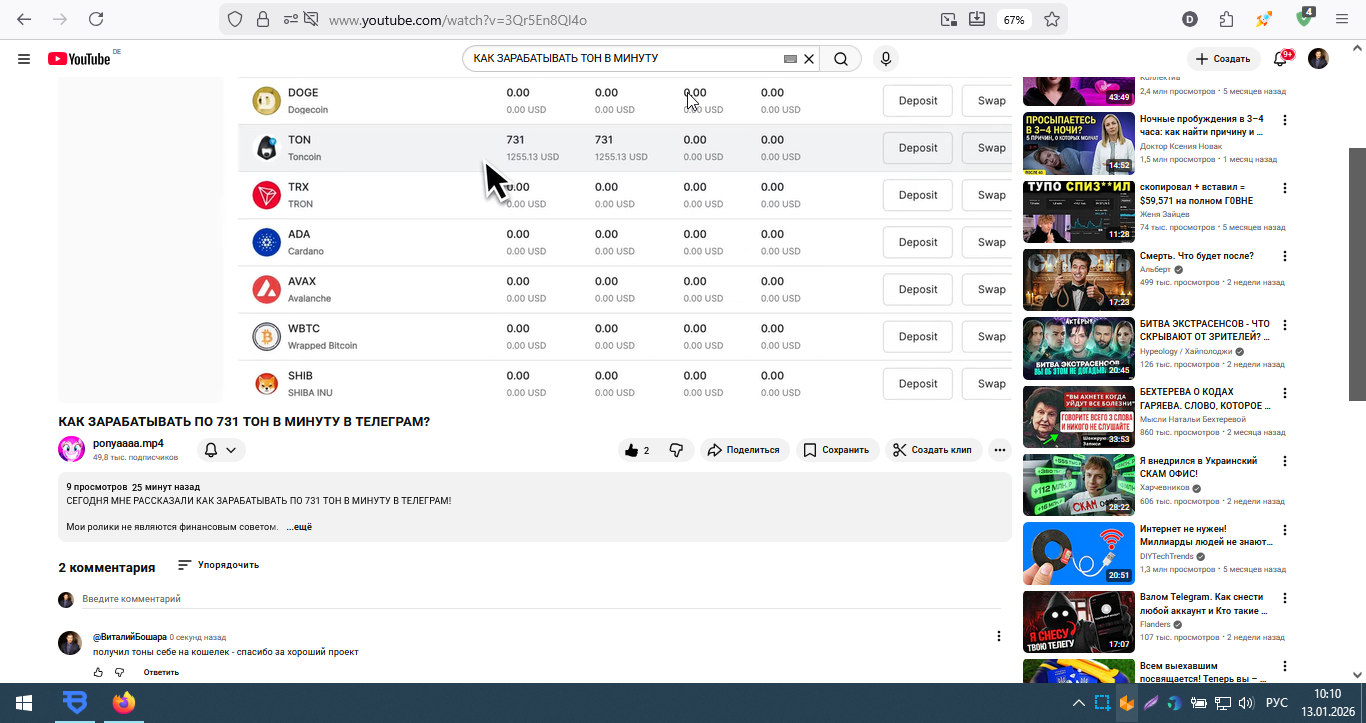
Task: Expand the description with ...ещё
Action: pyautogui.click(x=299, y=526)
